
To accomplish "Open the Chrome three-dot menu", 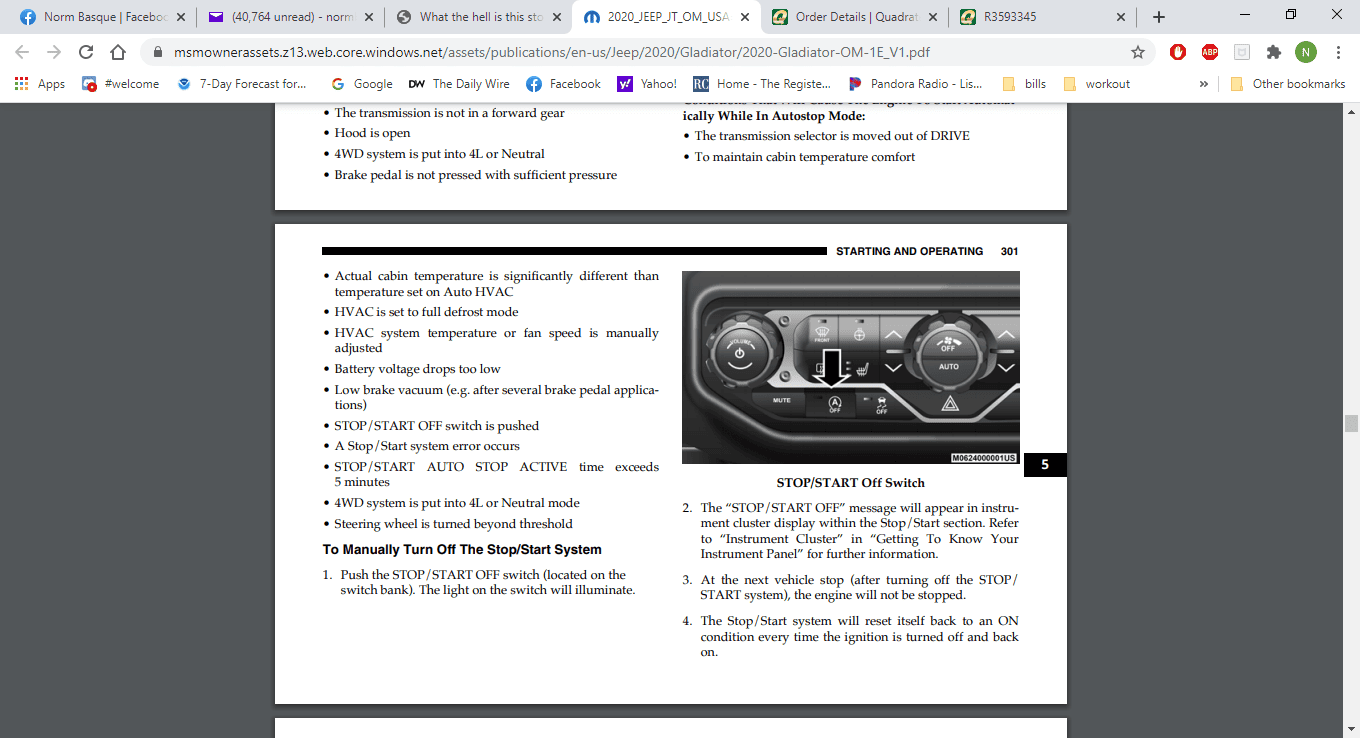I will [x=1337, y=52].
